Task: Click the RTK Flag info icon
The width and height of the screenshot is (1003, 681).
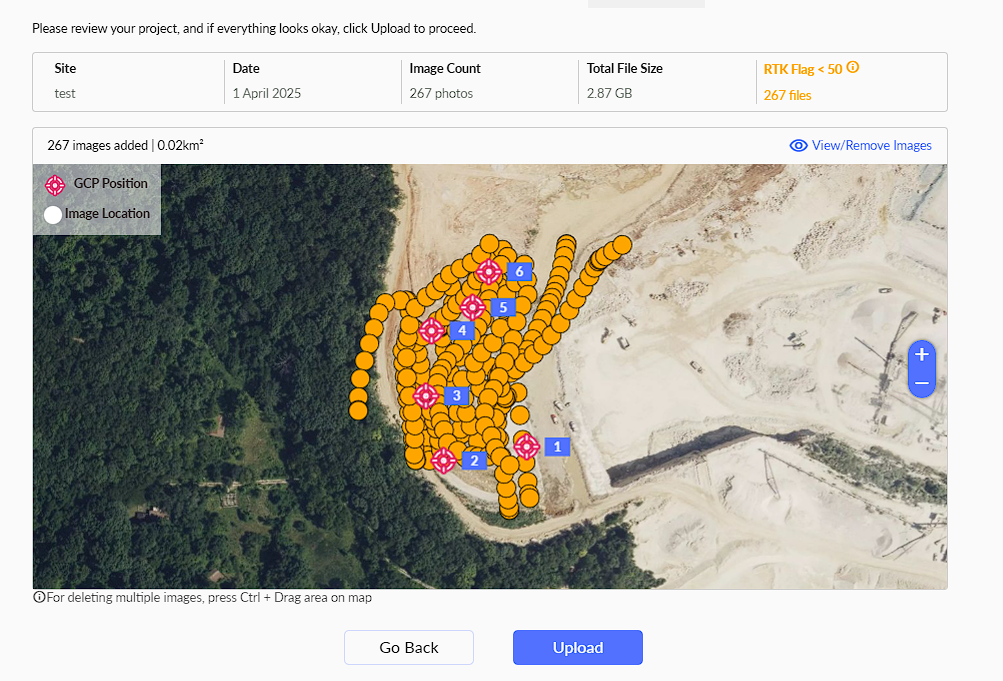Action: click(x=853, y=69)
